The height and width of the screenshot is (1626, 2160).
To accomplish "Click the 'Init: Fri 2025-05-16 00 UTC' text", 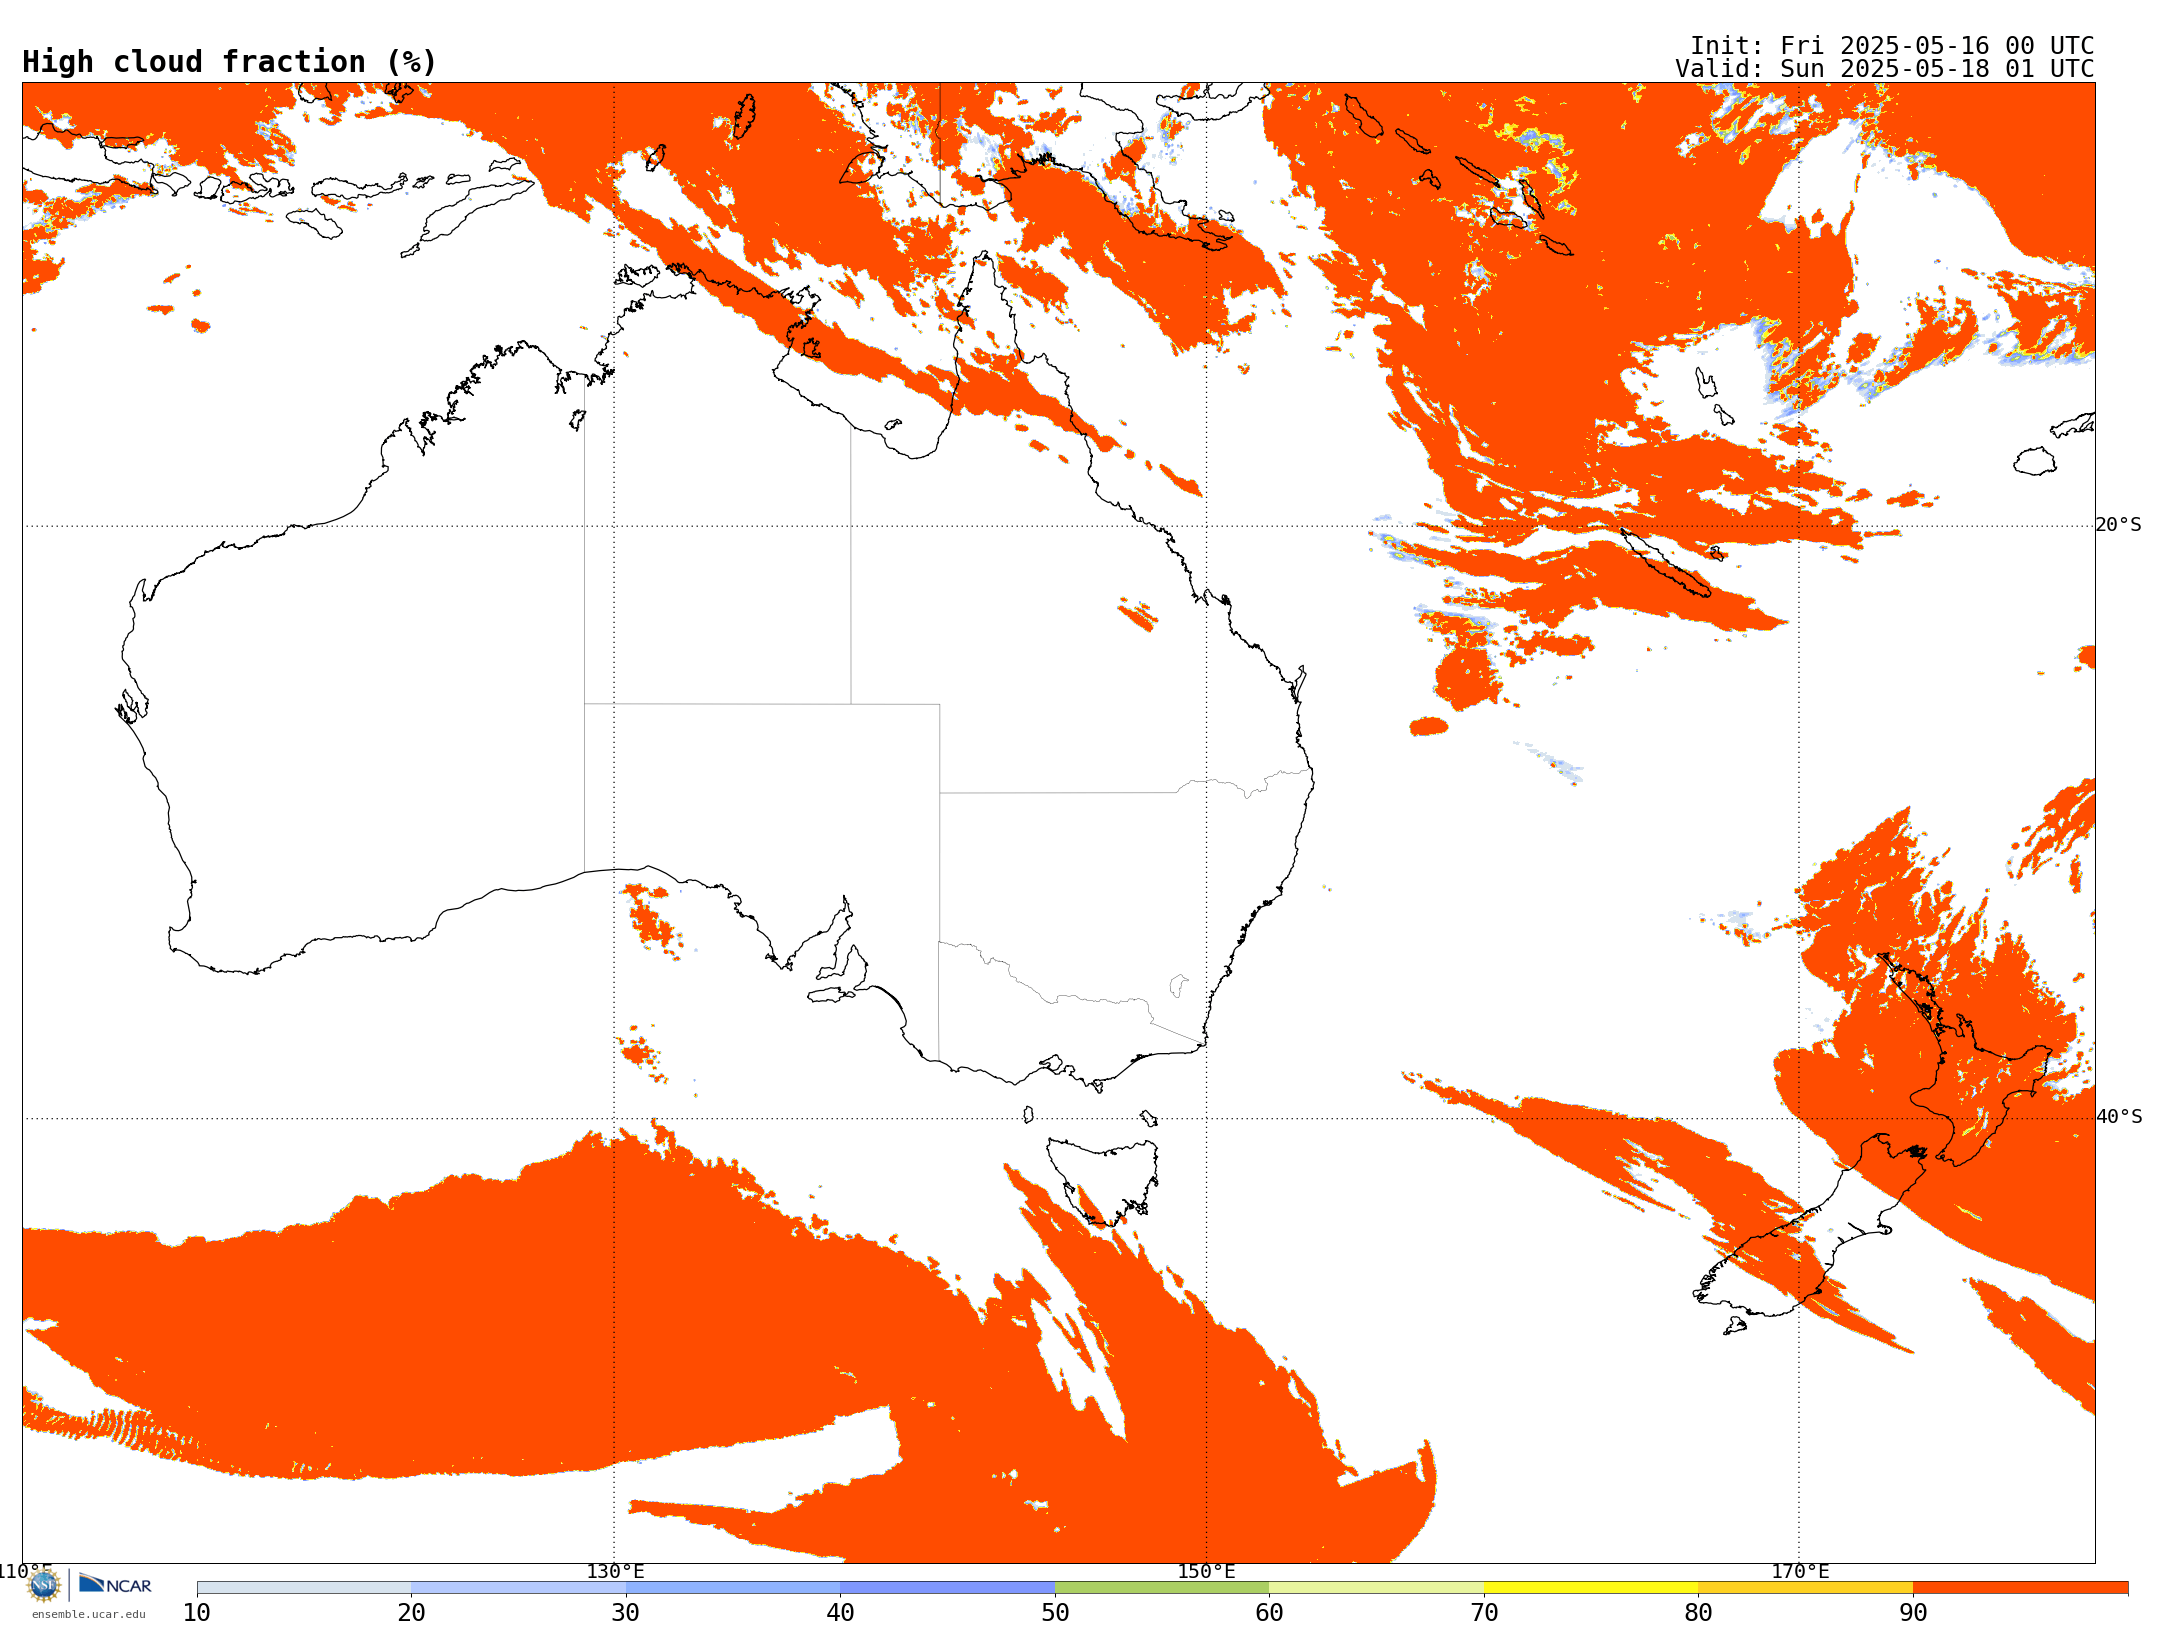I will (1892, 46).
